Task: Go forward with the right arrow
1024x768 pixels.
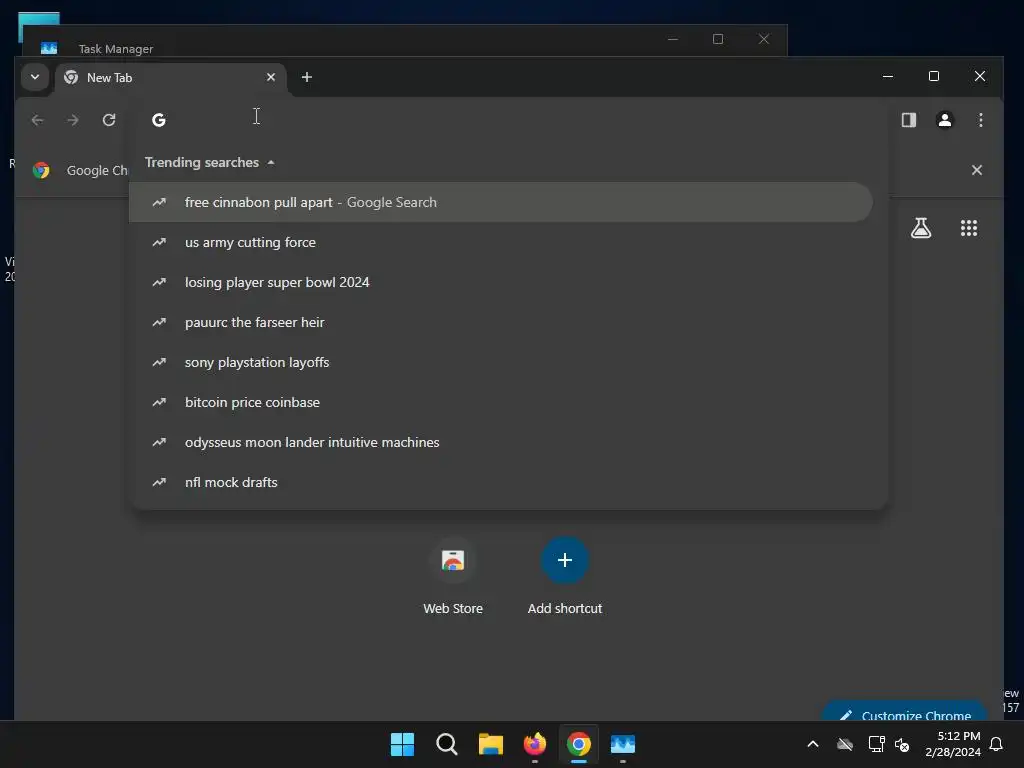Action: point(73,120)
